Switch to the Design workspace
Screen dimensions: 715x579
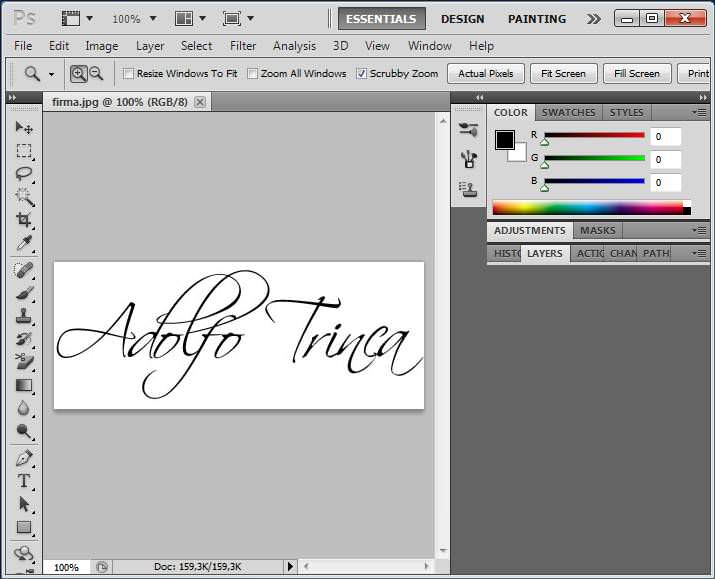point(462,19)
